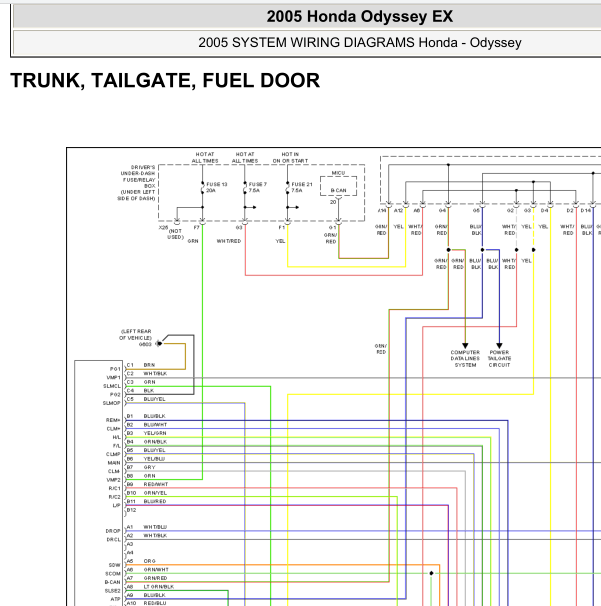Image resolution: width=601 pixels, height=606 pixels.
Task: Click the "COMPUTER DATA LINES SYSTEM" reference
Action: pyautogui.click(x=465, y=359)
